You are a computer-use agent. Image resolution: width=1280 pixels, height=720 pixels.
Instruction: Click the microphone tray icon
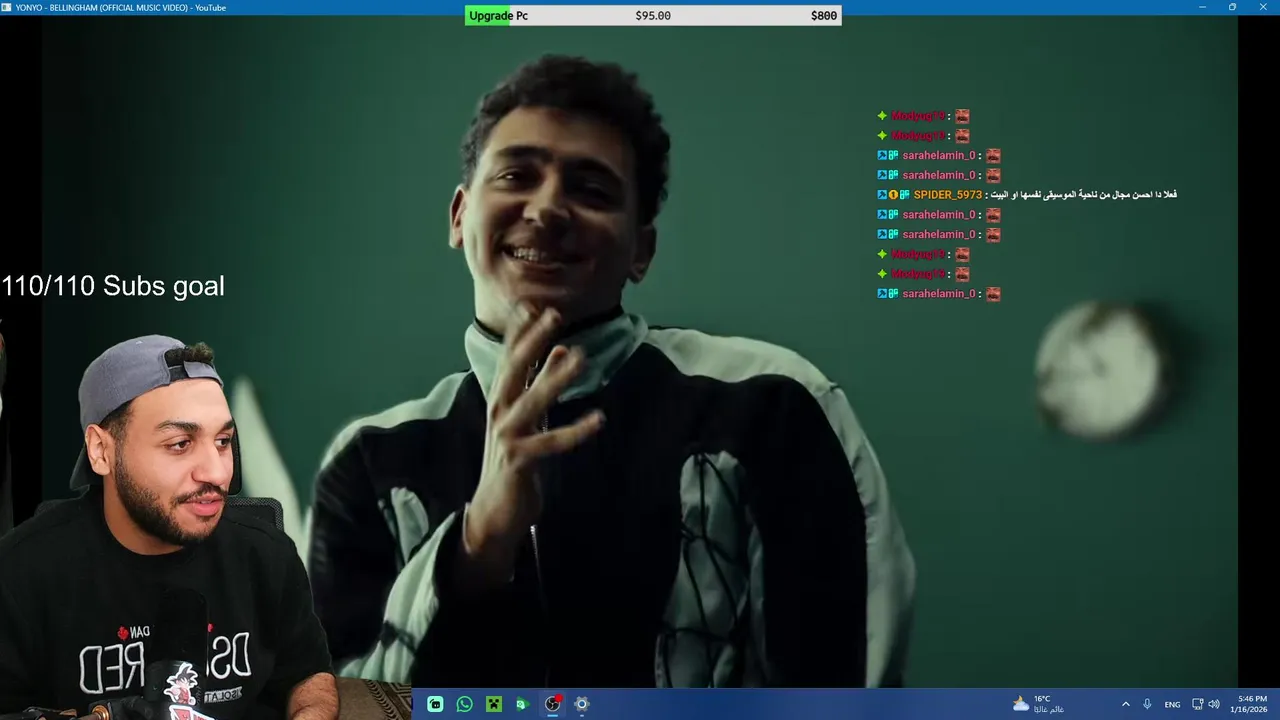[x=1147, y=704]
